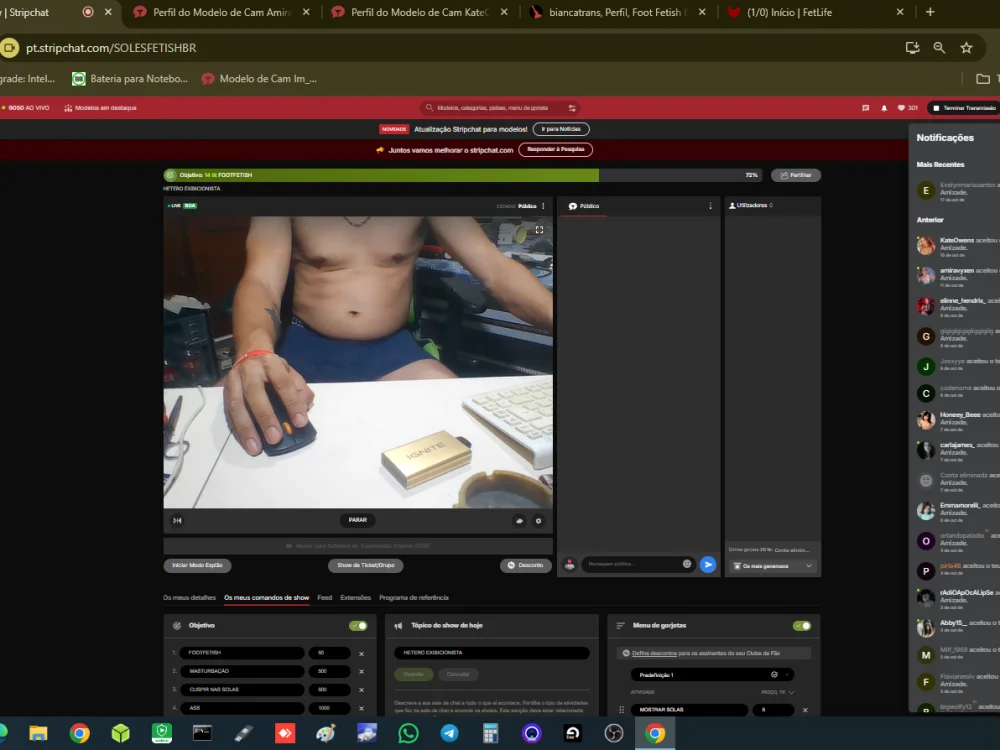Click the fullscreen icon on the video feed

tap(539, 229)
